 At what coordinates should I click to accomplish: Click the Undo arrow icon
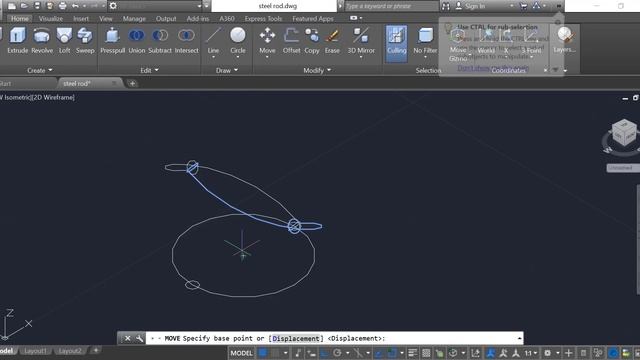[75, 6]
